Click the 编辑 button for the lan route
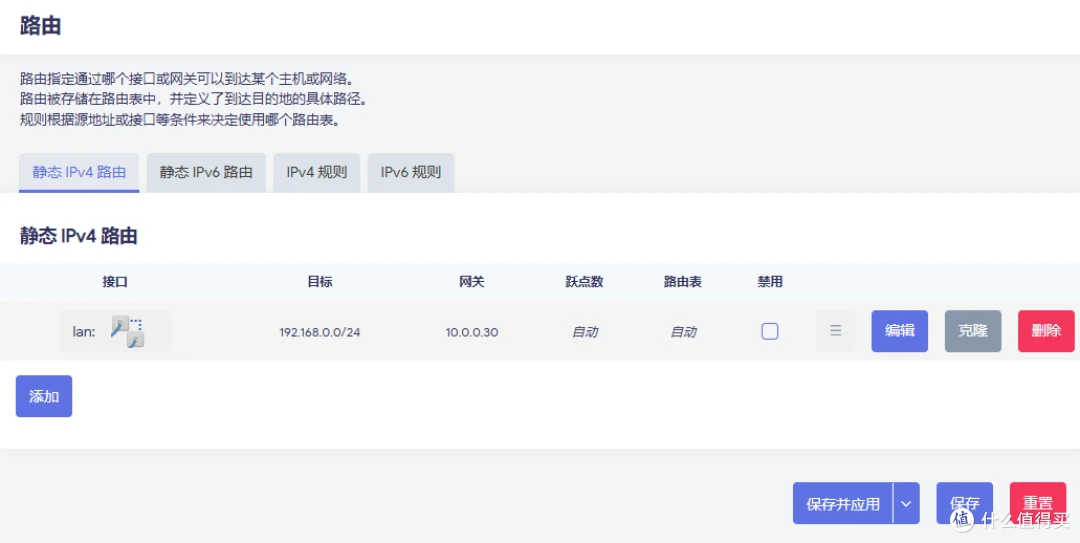Viewport: 1080px width, 543px height. point(900,331)
